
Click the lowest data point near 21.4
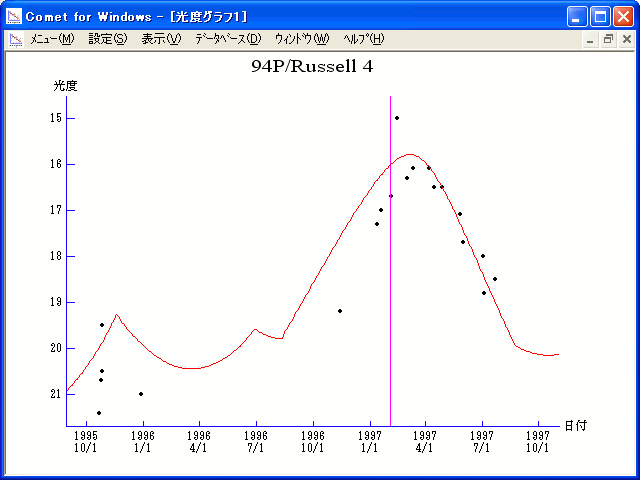pos(99,413)
